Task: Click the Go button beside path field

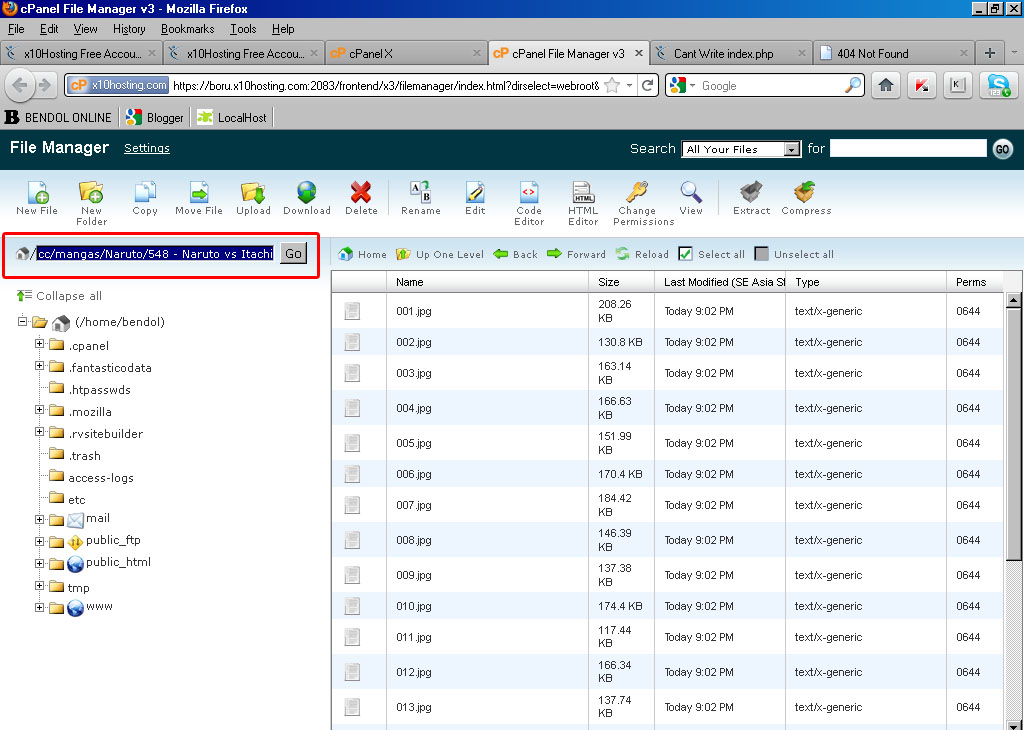Action: pos(293,253)
